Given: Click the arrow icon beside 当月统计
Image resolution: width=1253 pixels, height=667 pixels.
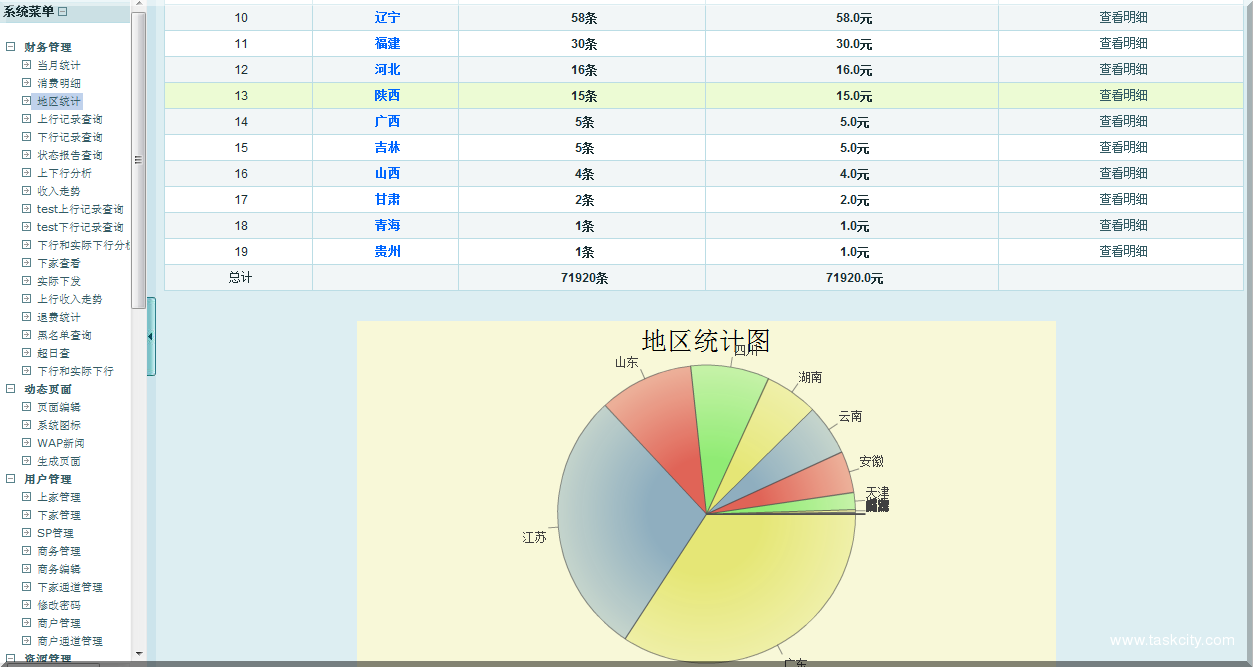Looking at the screenshot, I should [27, 65].
